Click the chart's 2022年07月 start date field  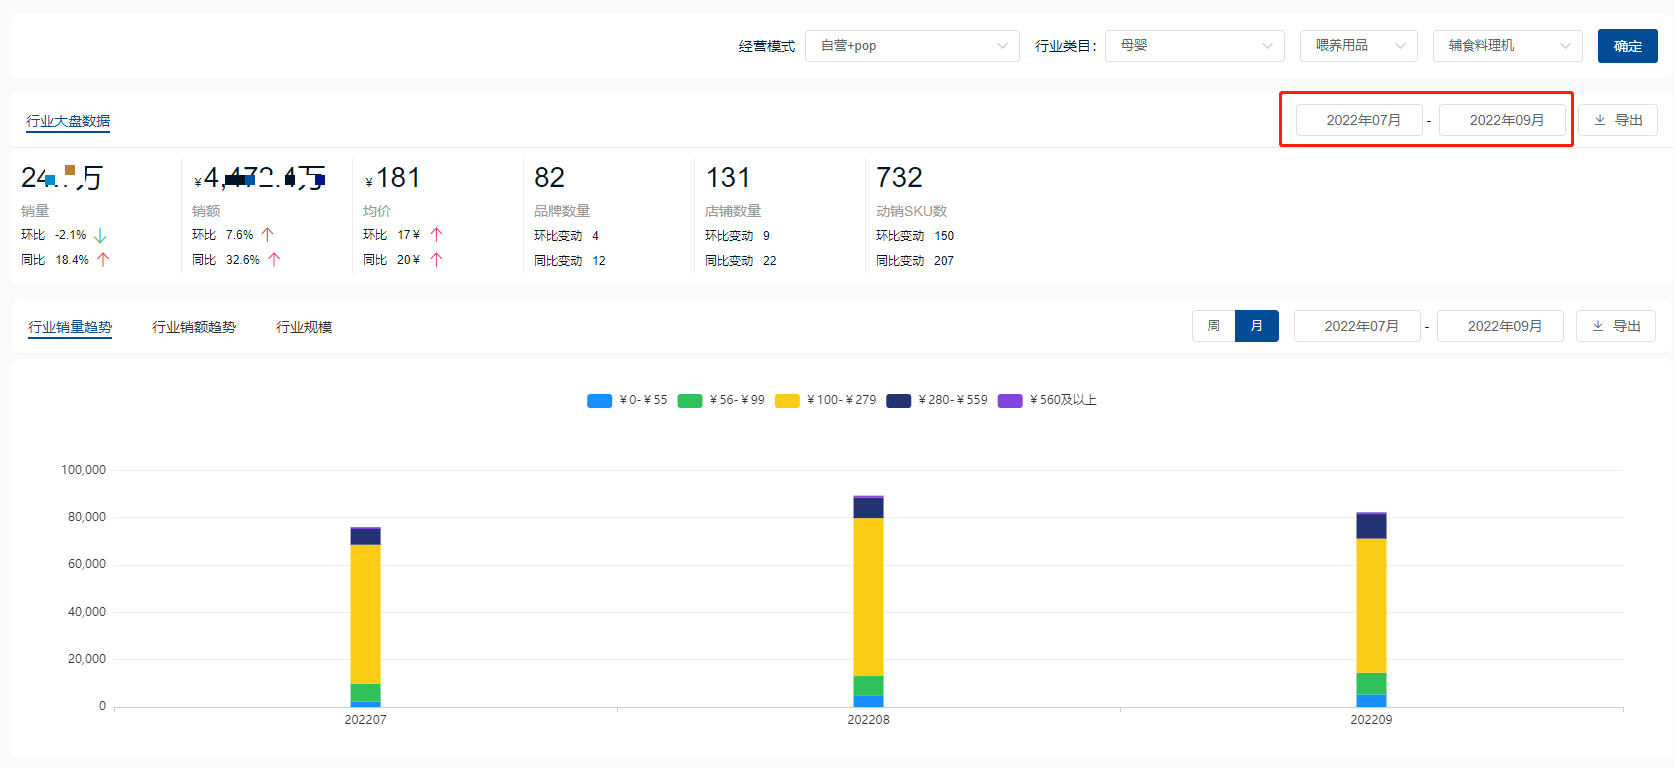pos(1357,326)
